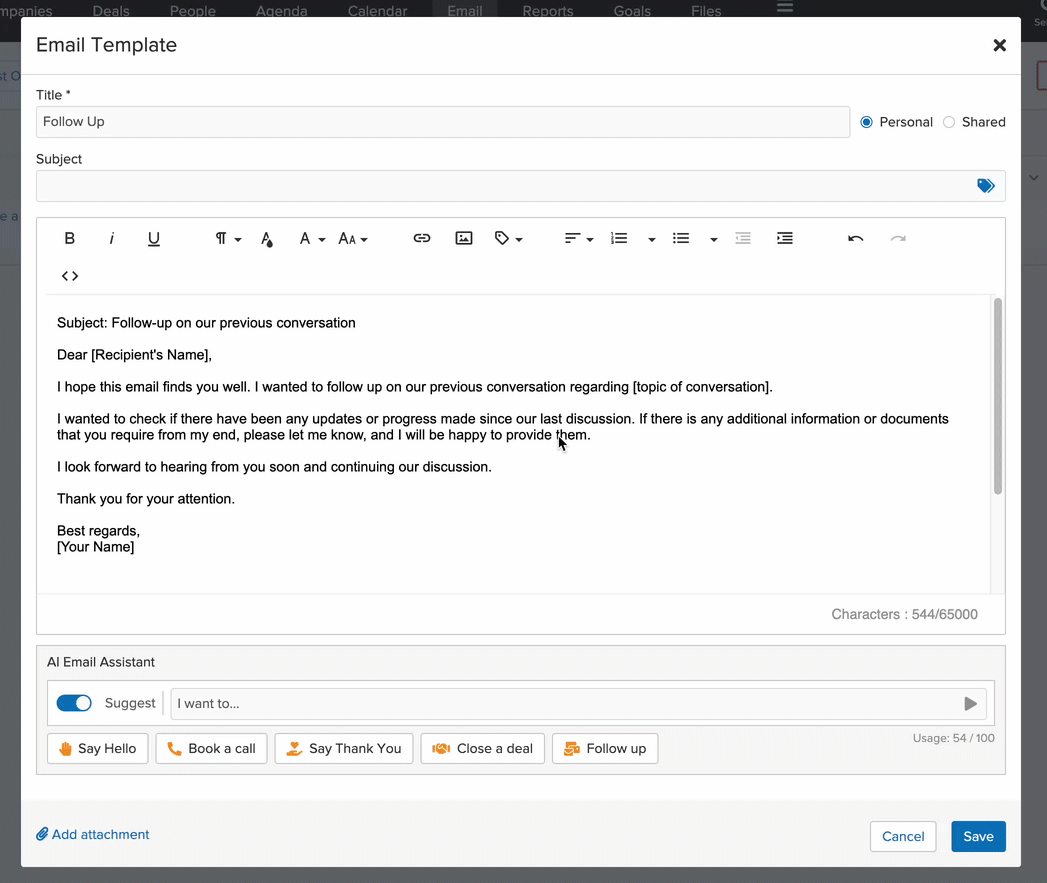Click the underline formatting icon
Viewport: 1047px width, 883px height.
pos(154,239)
